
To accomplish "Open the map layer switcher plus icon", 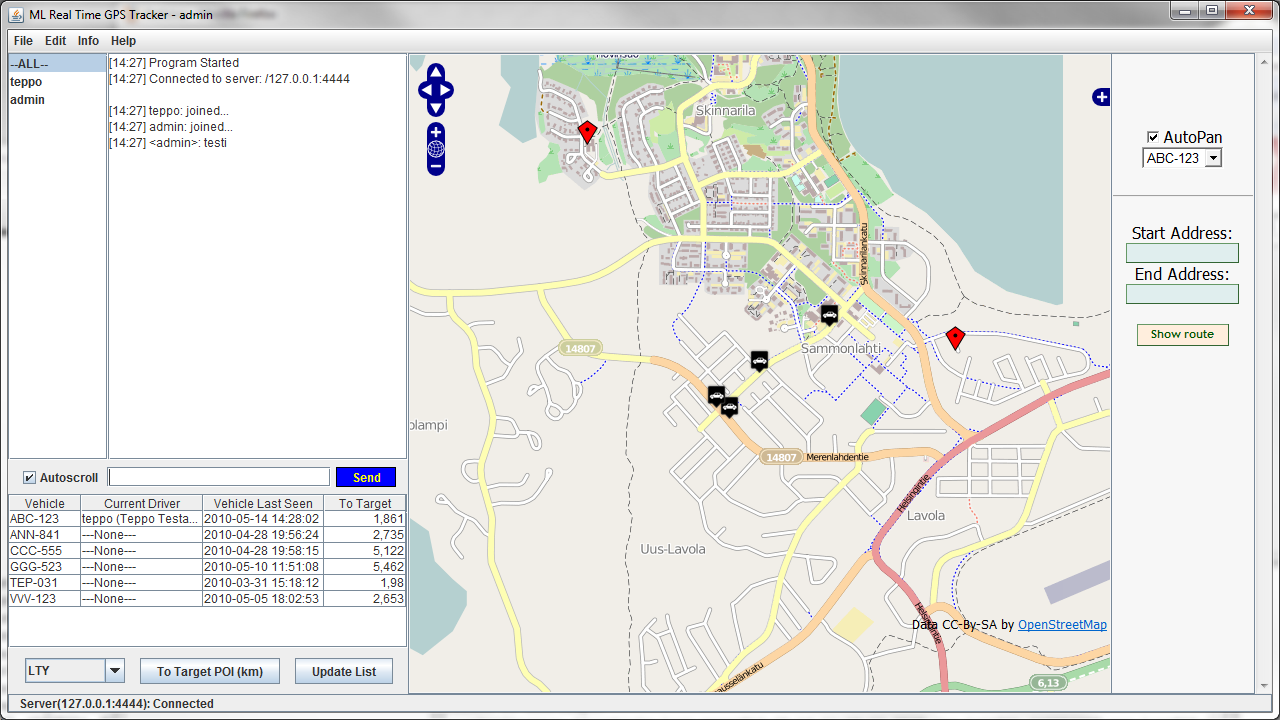I will 1101,97.
